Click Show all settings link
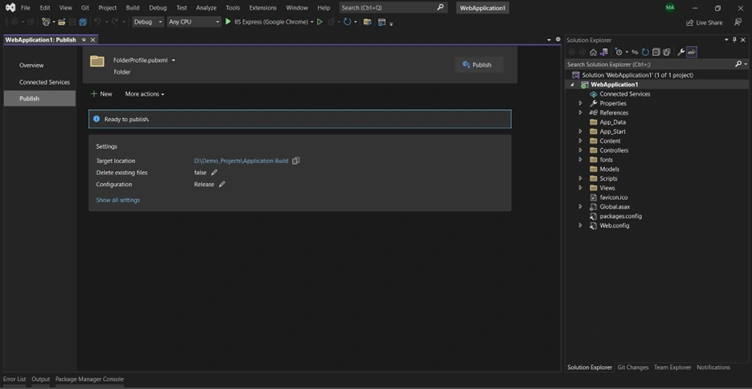Image resolution: width=752 pixels, height=389 pixels. 118,200
